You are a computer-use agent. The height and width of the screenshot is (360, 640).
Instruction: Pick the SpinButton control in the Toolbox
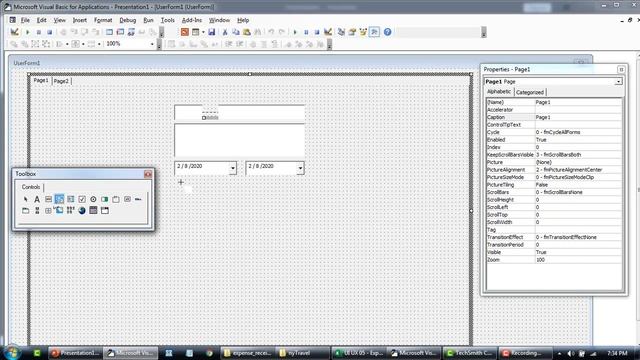[x=48, y=211]
